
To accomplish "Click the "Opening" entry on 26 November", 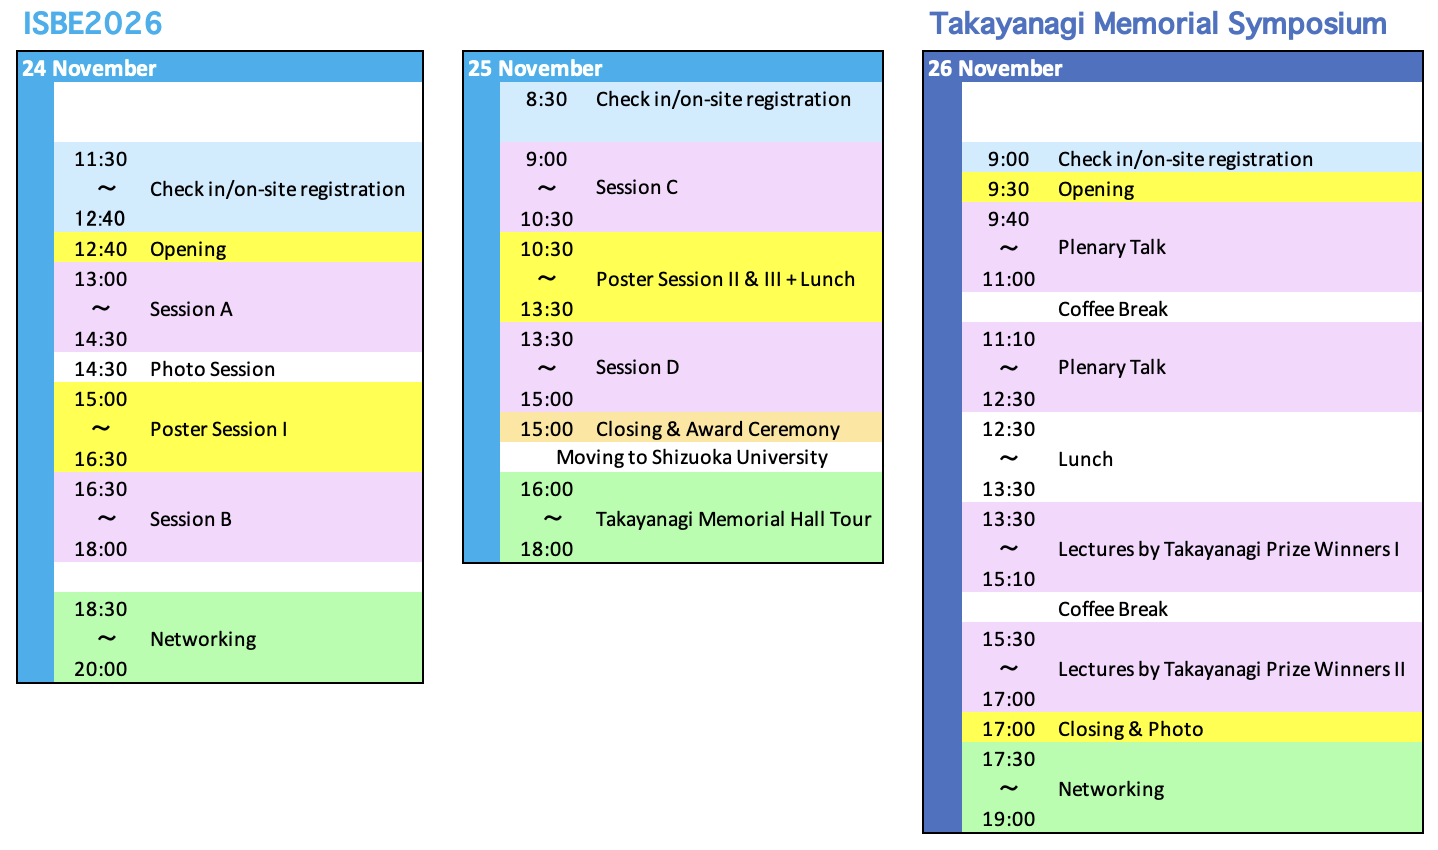I will (x=1096, y=189).
